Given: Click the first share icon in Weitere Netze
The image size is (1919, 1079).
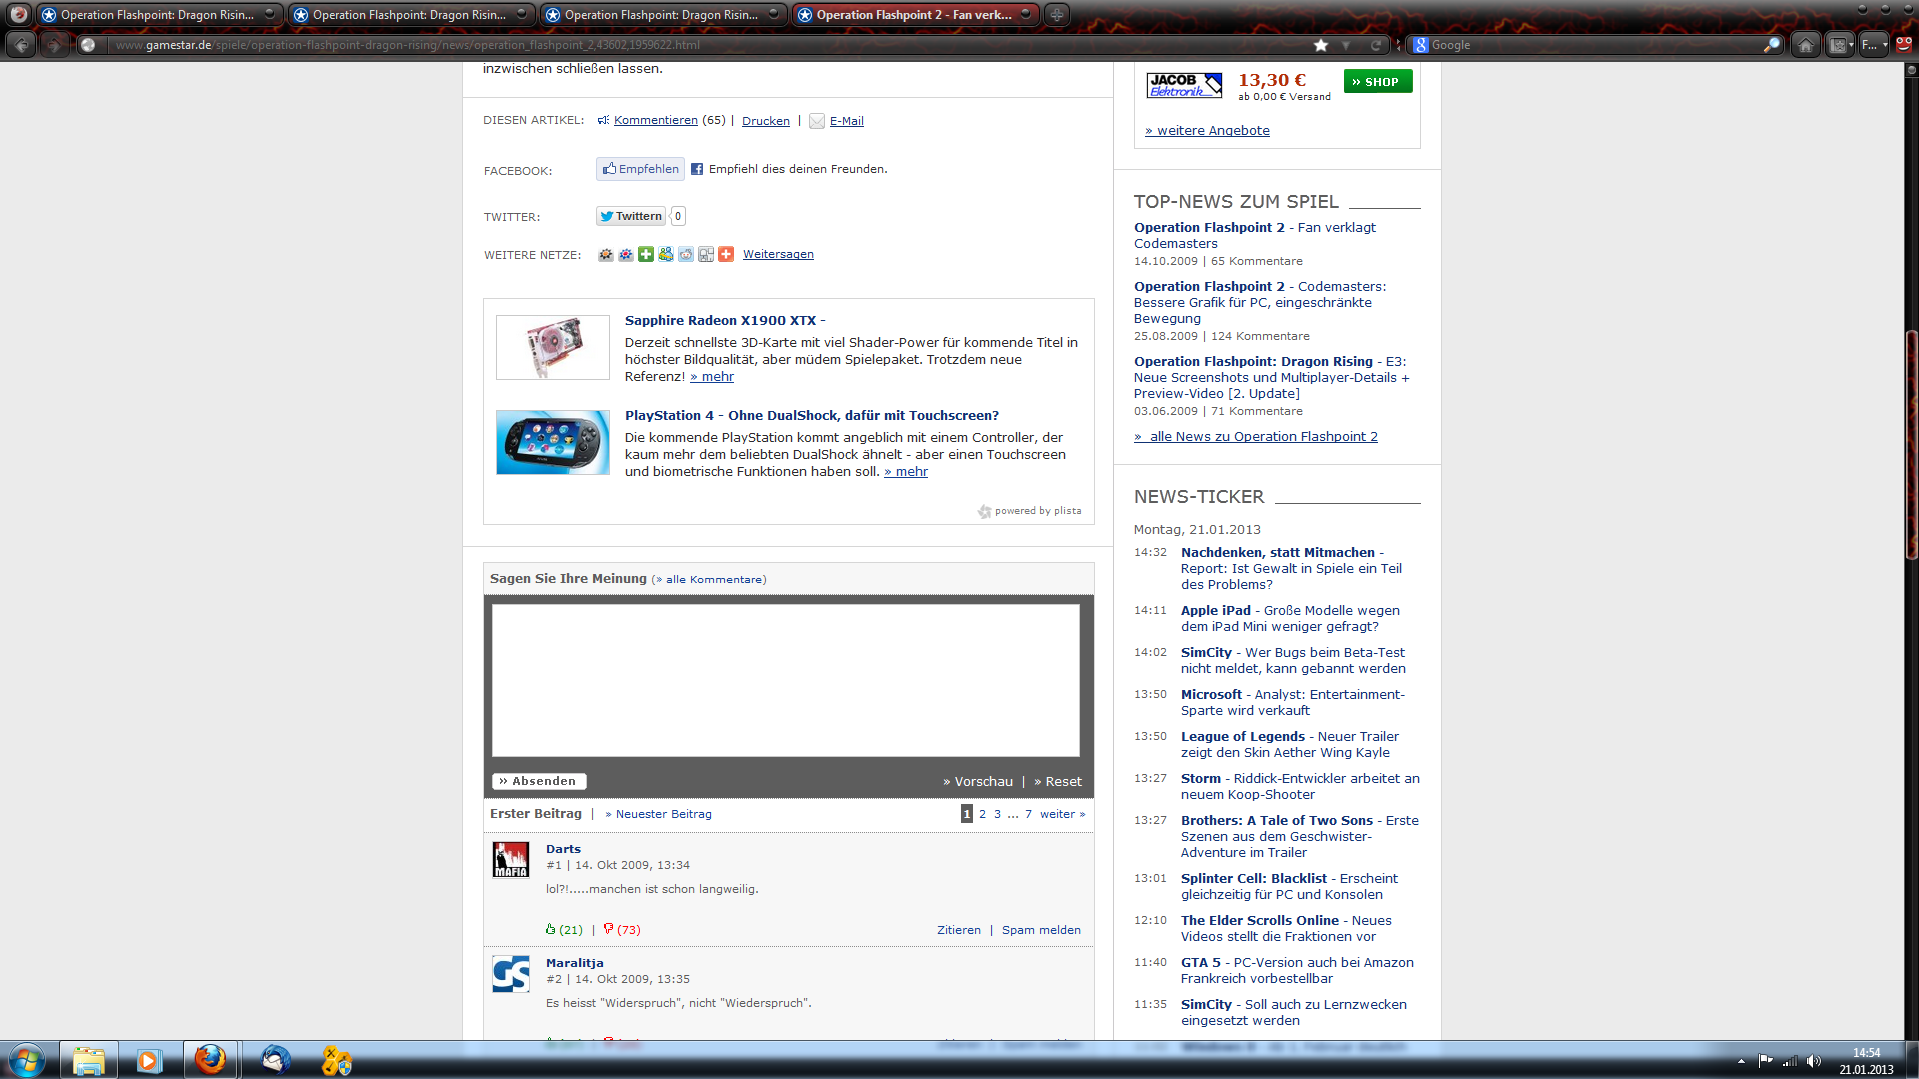Looking at the screenshot, I should tap(606, 254).
